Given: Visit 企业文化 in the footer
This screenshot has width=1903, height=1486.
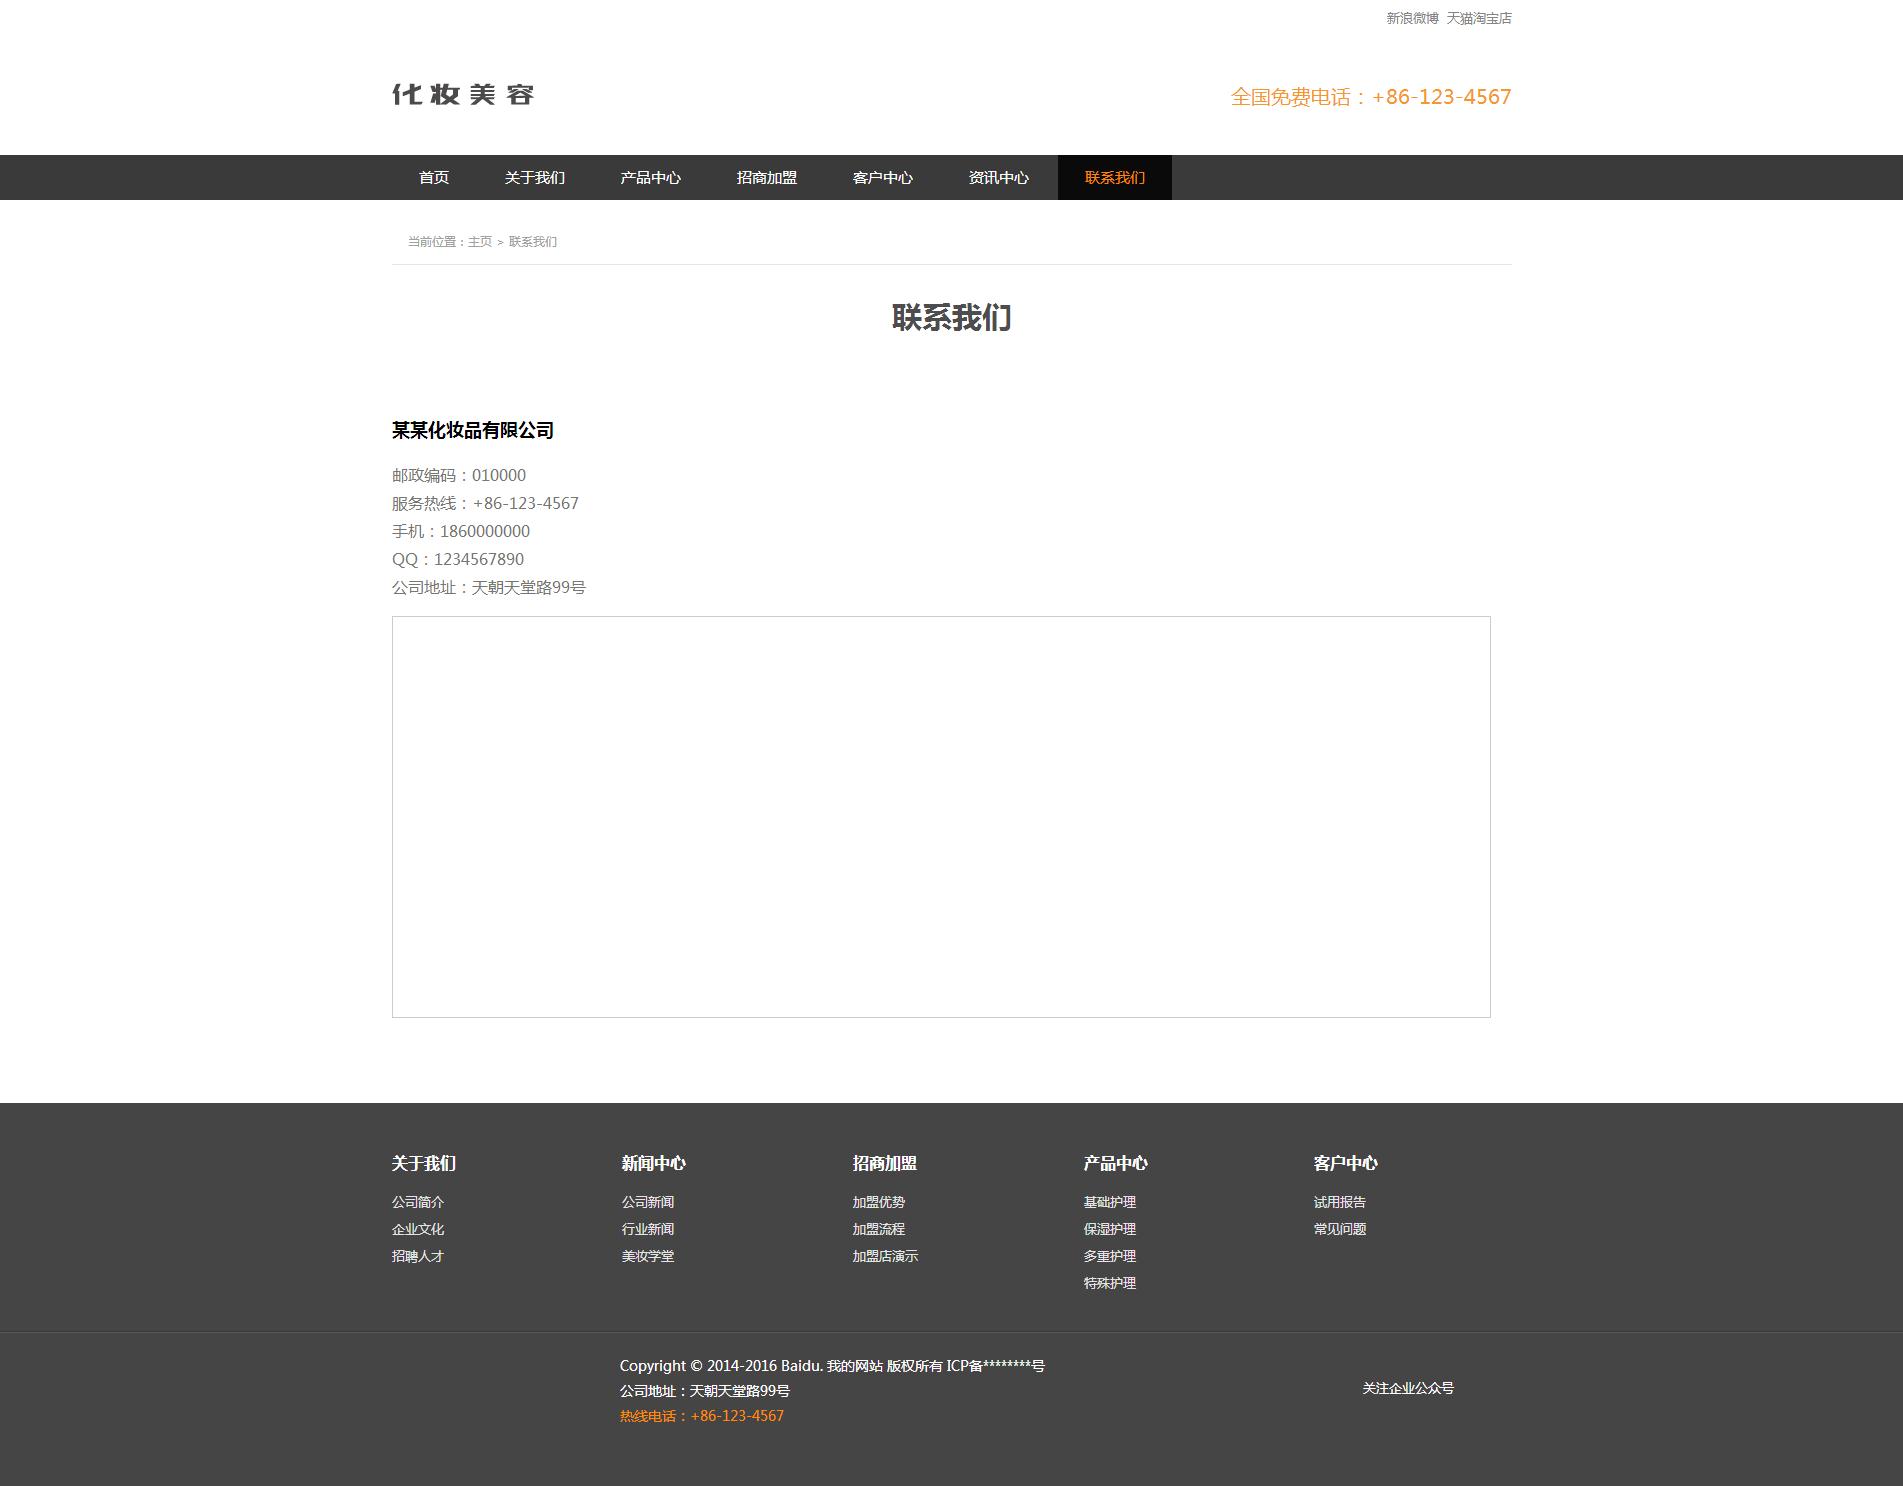Looking at the screenshot, I should pyautogui.click(x=418, y=1229).
